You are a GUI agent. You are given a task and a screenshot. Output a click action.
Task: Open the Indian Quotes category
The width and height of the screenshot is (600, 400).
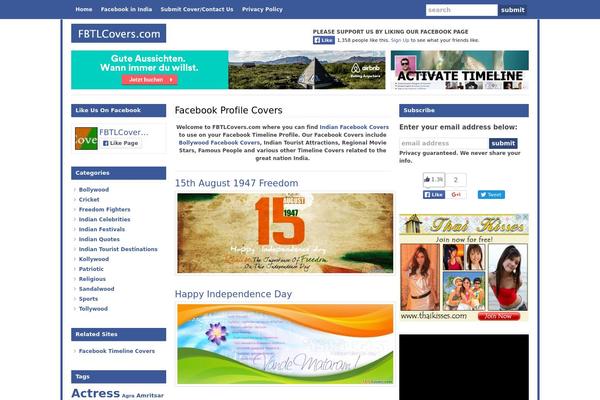point(99,240)
